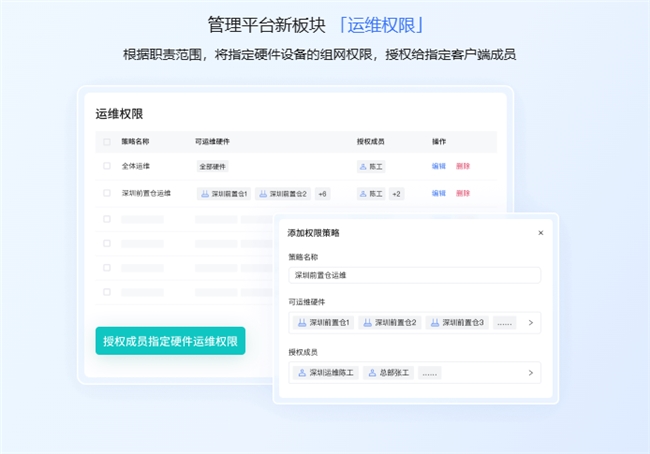Check the 深圳前置仓运维 row checkbox
This screenshot has width=650, height=454.
[x=108, y=194]
